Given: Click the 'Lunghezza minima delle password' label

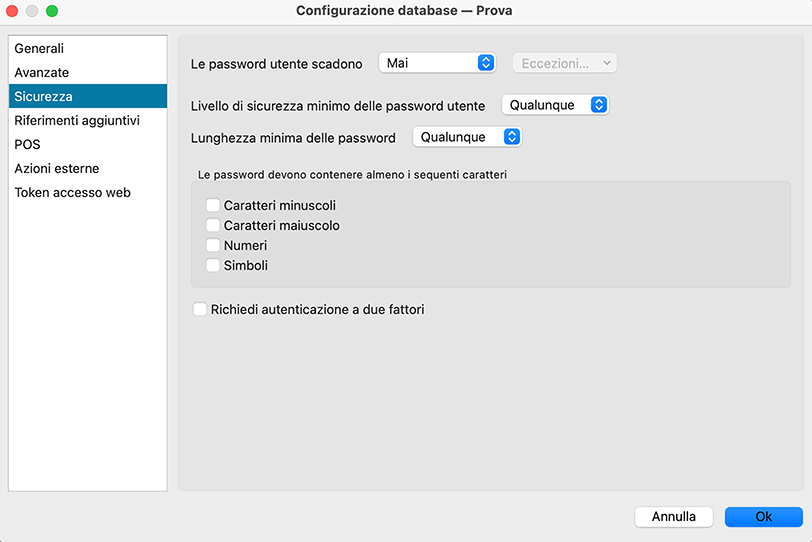Looking at the screenshot, I should [293, 138].
